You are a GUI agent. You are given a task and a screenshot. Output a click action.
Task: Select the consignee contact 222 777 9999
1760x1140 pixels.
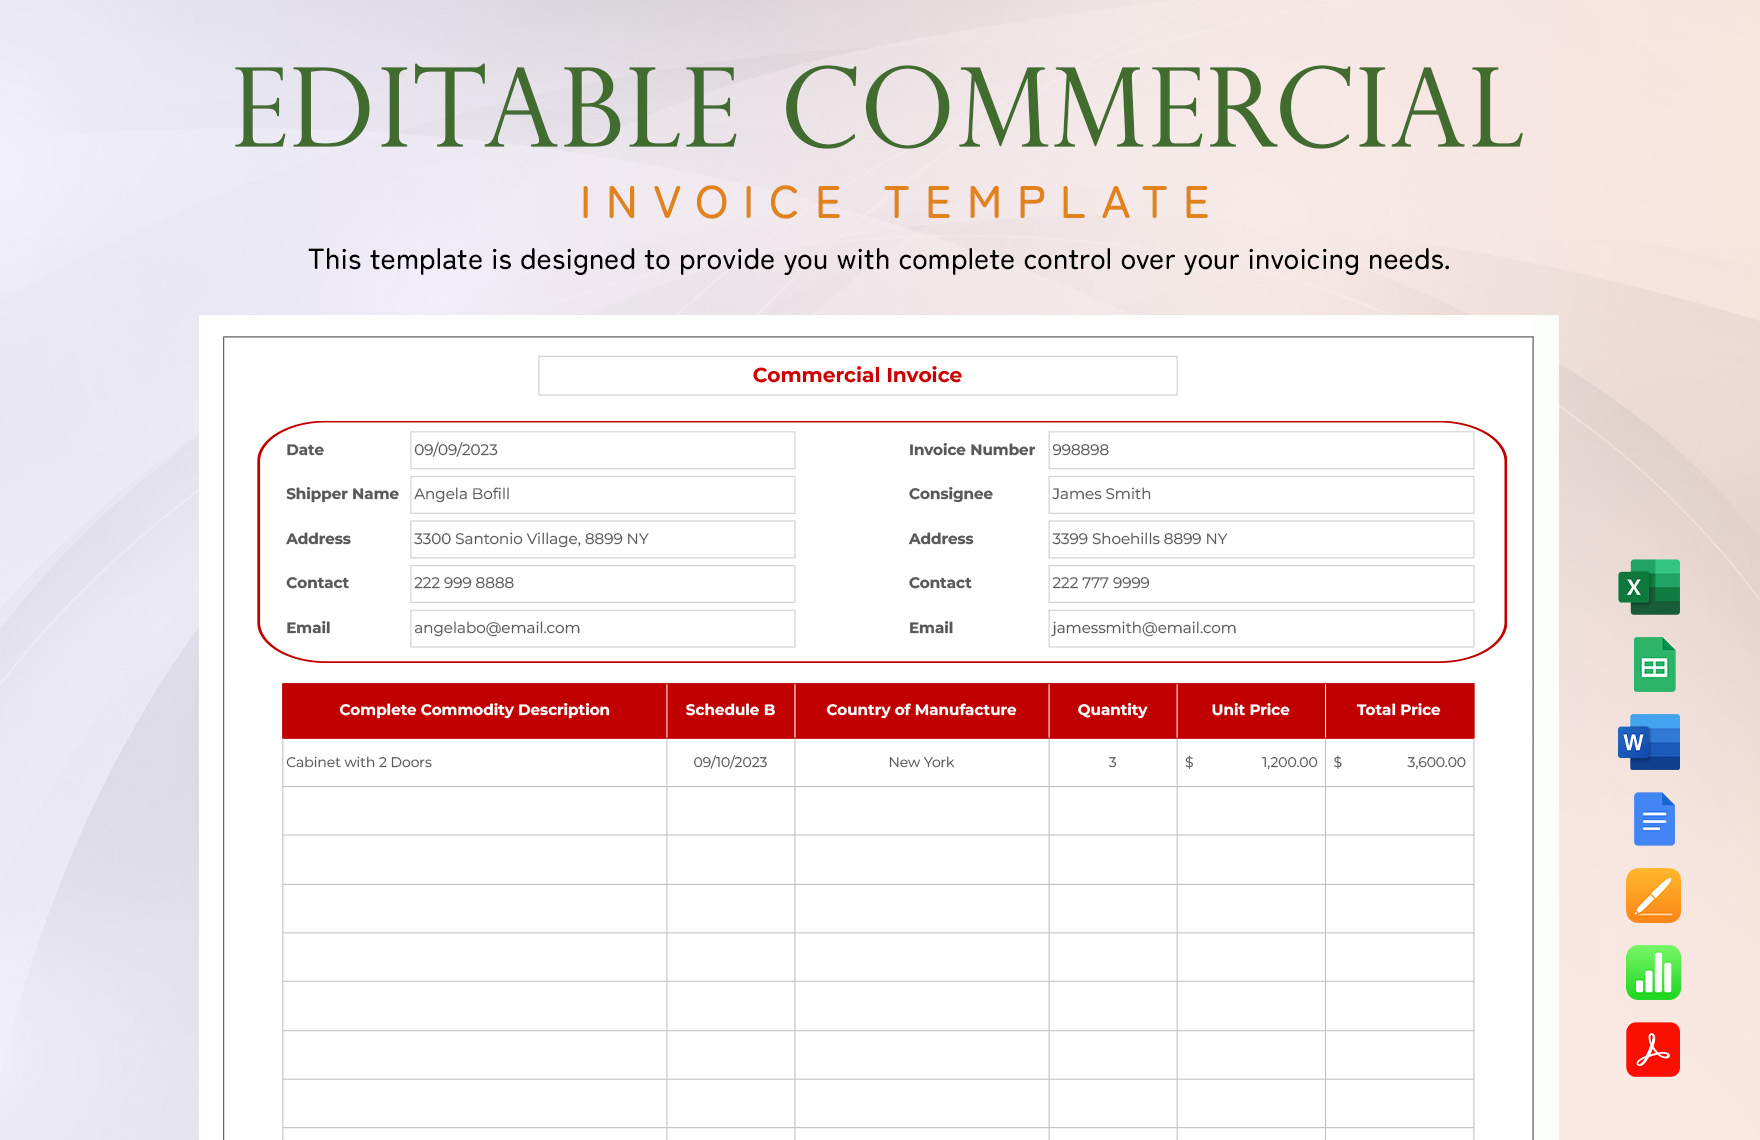click(x=1260, y=583)
